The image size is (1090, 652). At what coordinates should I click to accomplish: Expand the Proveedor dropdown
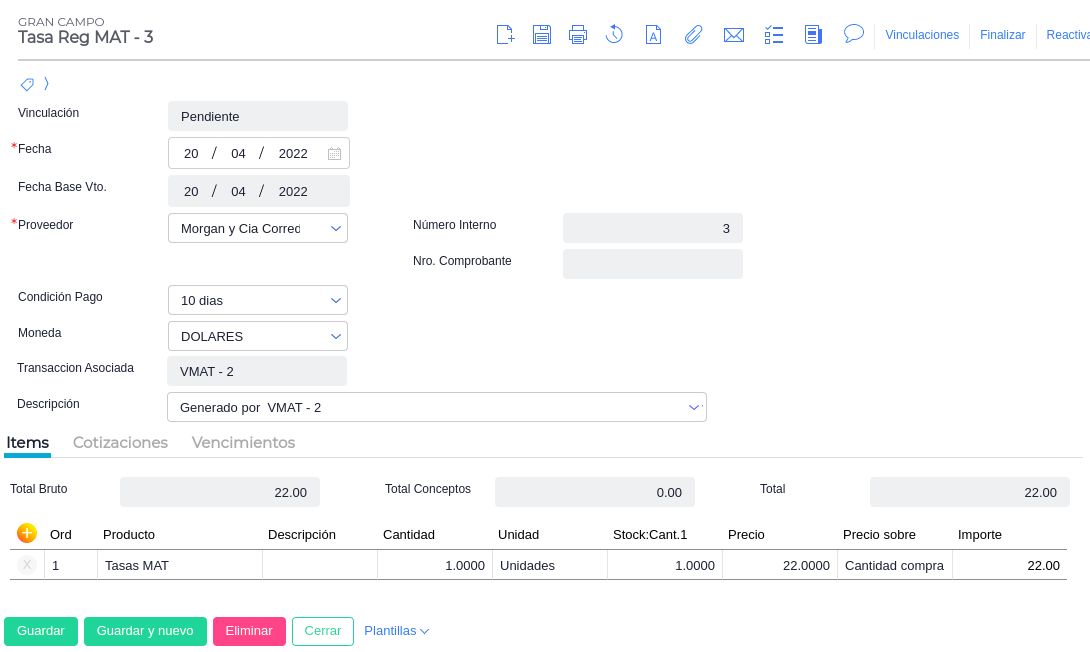(x=336, y=228)
